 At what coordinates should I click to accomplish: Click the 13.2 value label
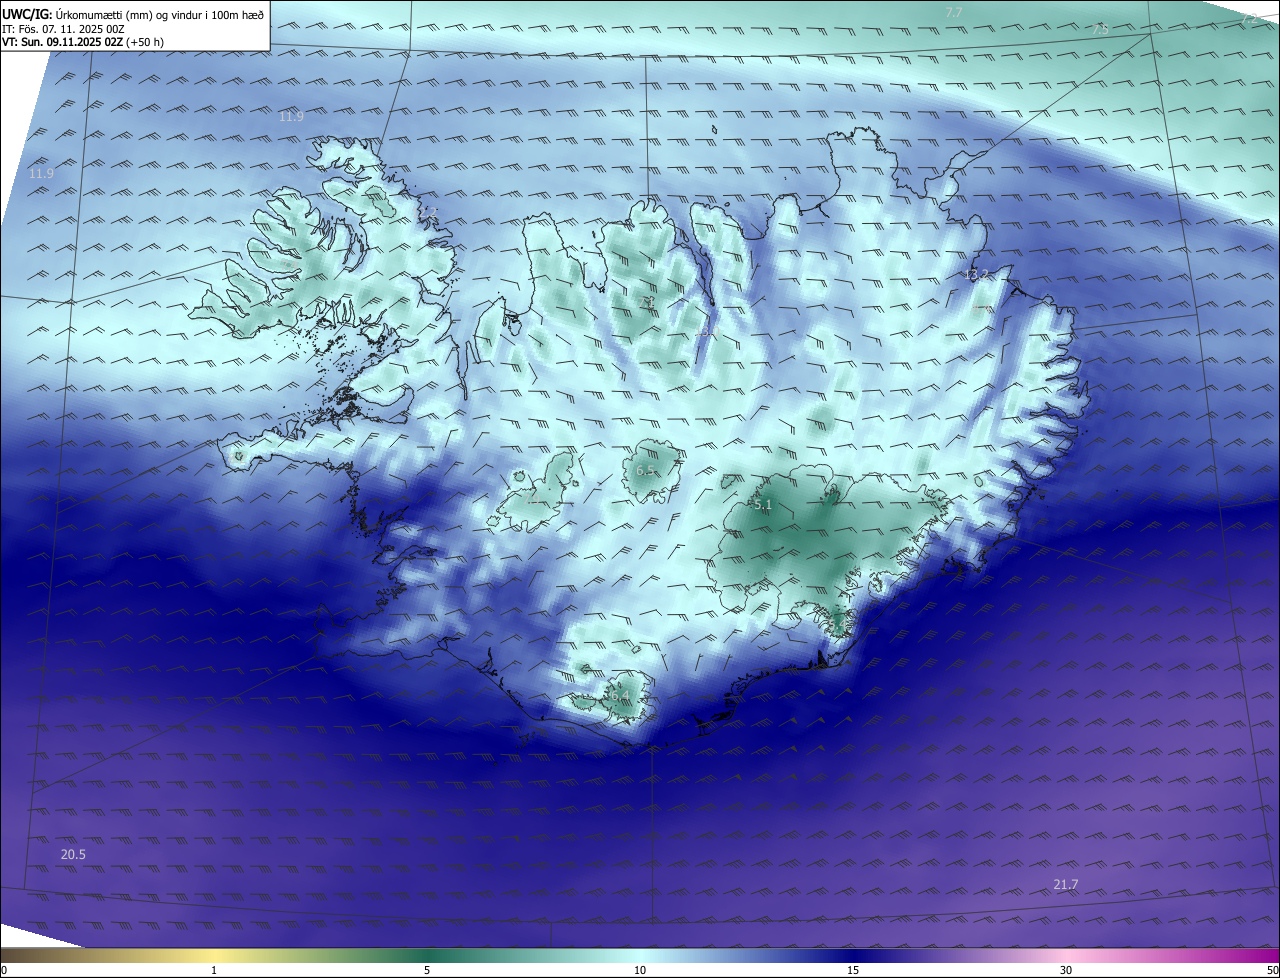click(976, 275)
